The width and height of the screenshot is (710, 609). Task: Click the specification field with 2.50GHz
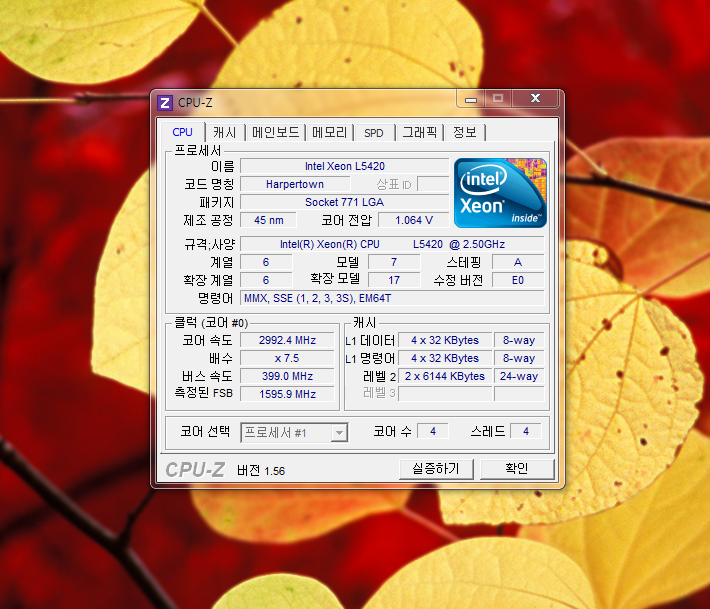tap(392, 244)
